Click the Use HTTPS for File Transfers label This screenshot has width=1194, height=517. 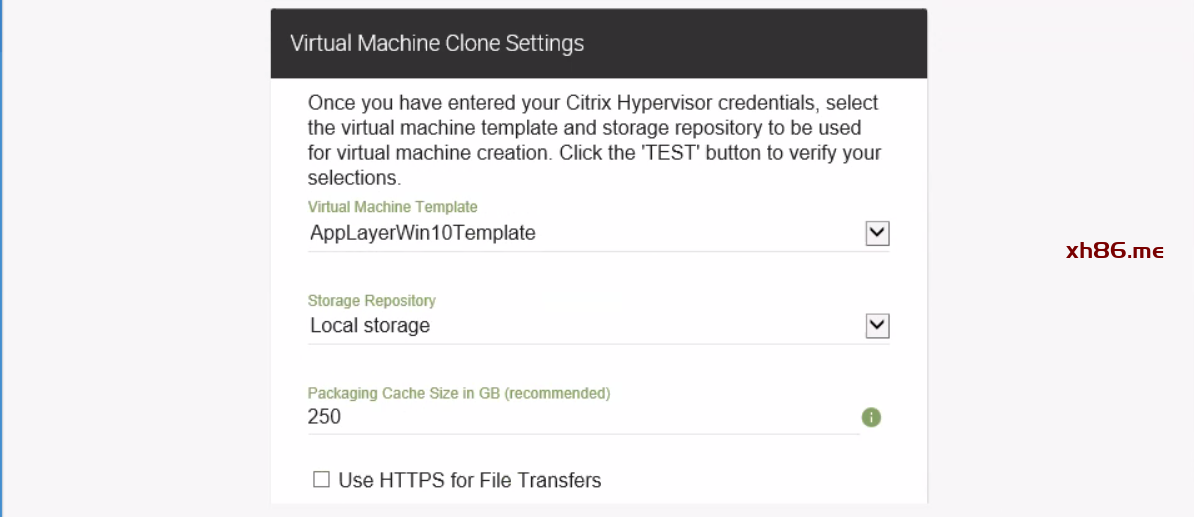[x=470, y=480]
